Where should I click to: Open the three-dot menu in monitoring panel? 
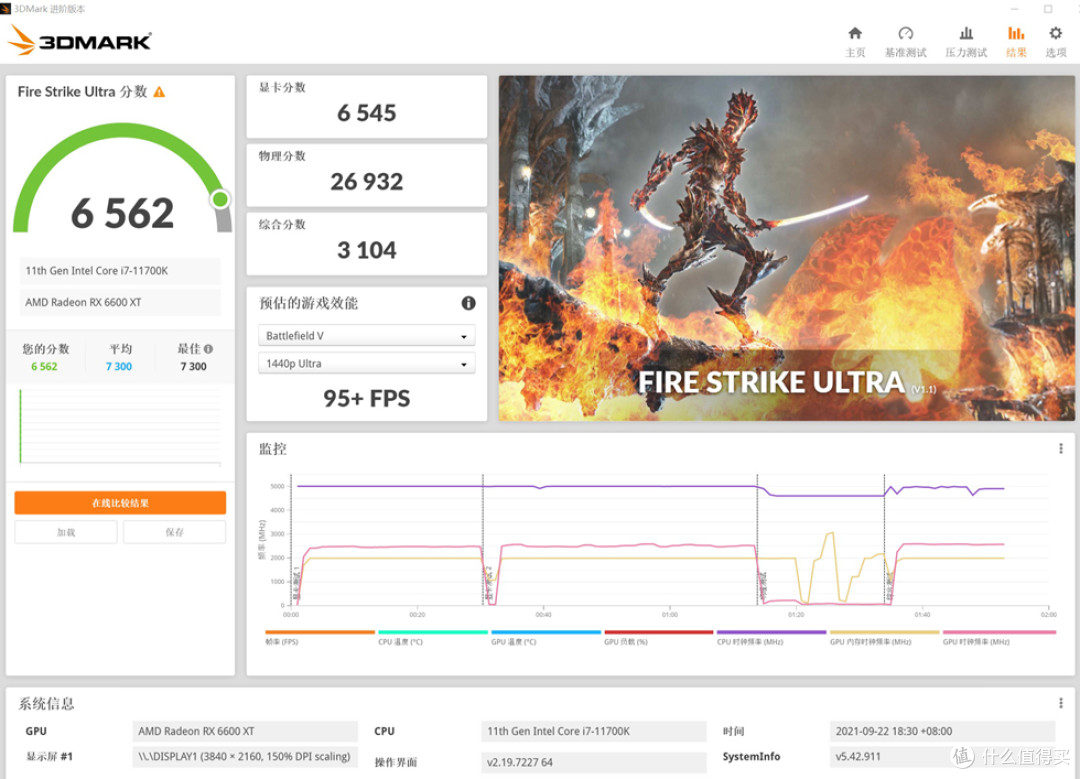1060,448
